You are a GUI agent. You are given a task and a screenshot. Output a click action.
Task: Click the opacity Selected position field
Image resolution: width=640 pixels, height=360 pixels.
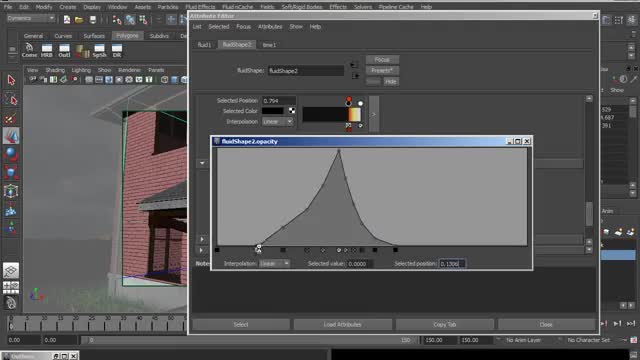452,264
